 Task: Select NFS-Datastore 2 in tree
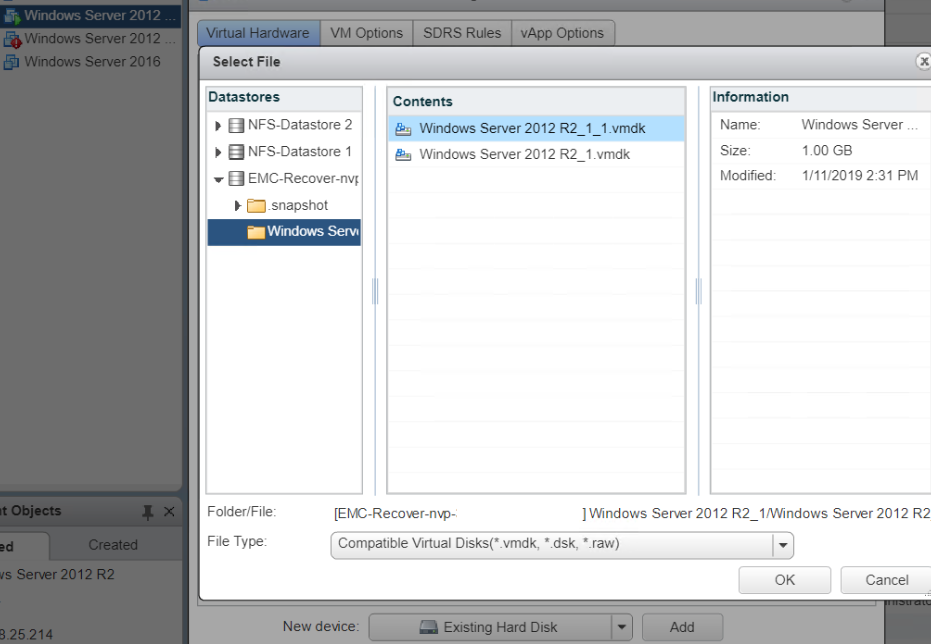(300, 125)
